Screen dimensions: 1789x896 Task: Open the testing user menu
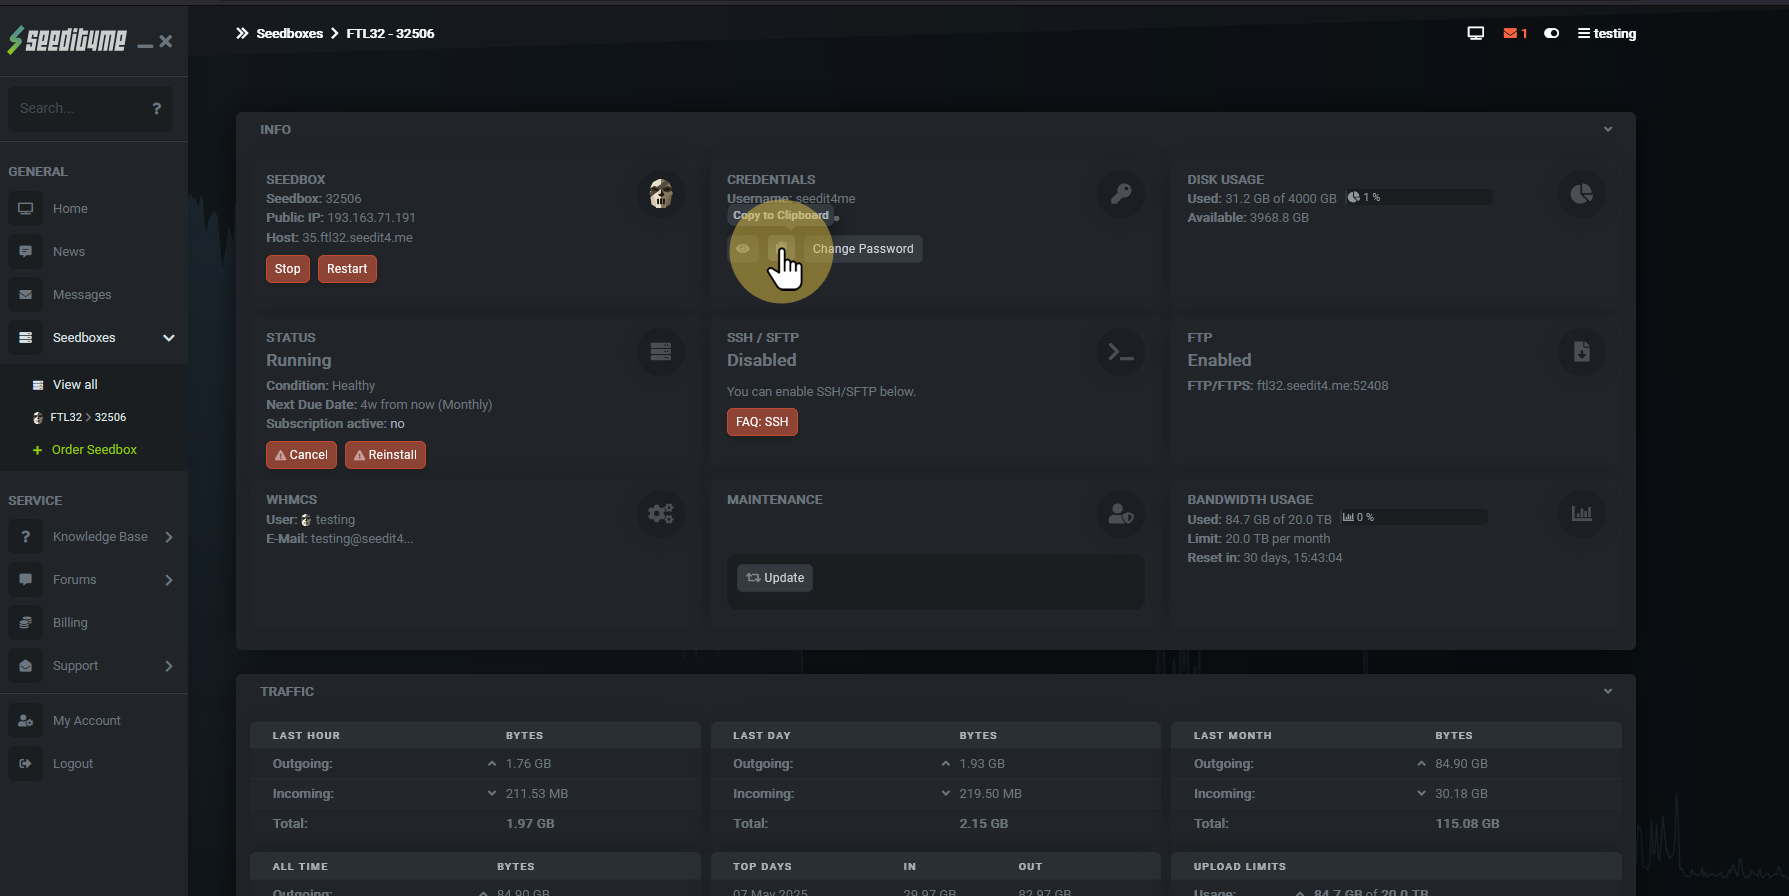(x=1607, y=33)
